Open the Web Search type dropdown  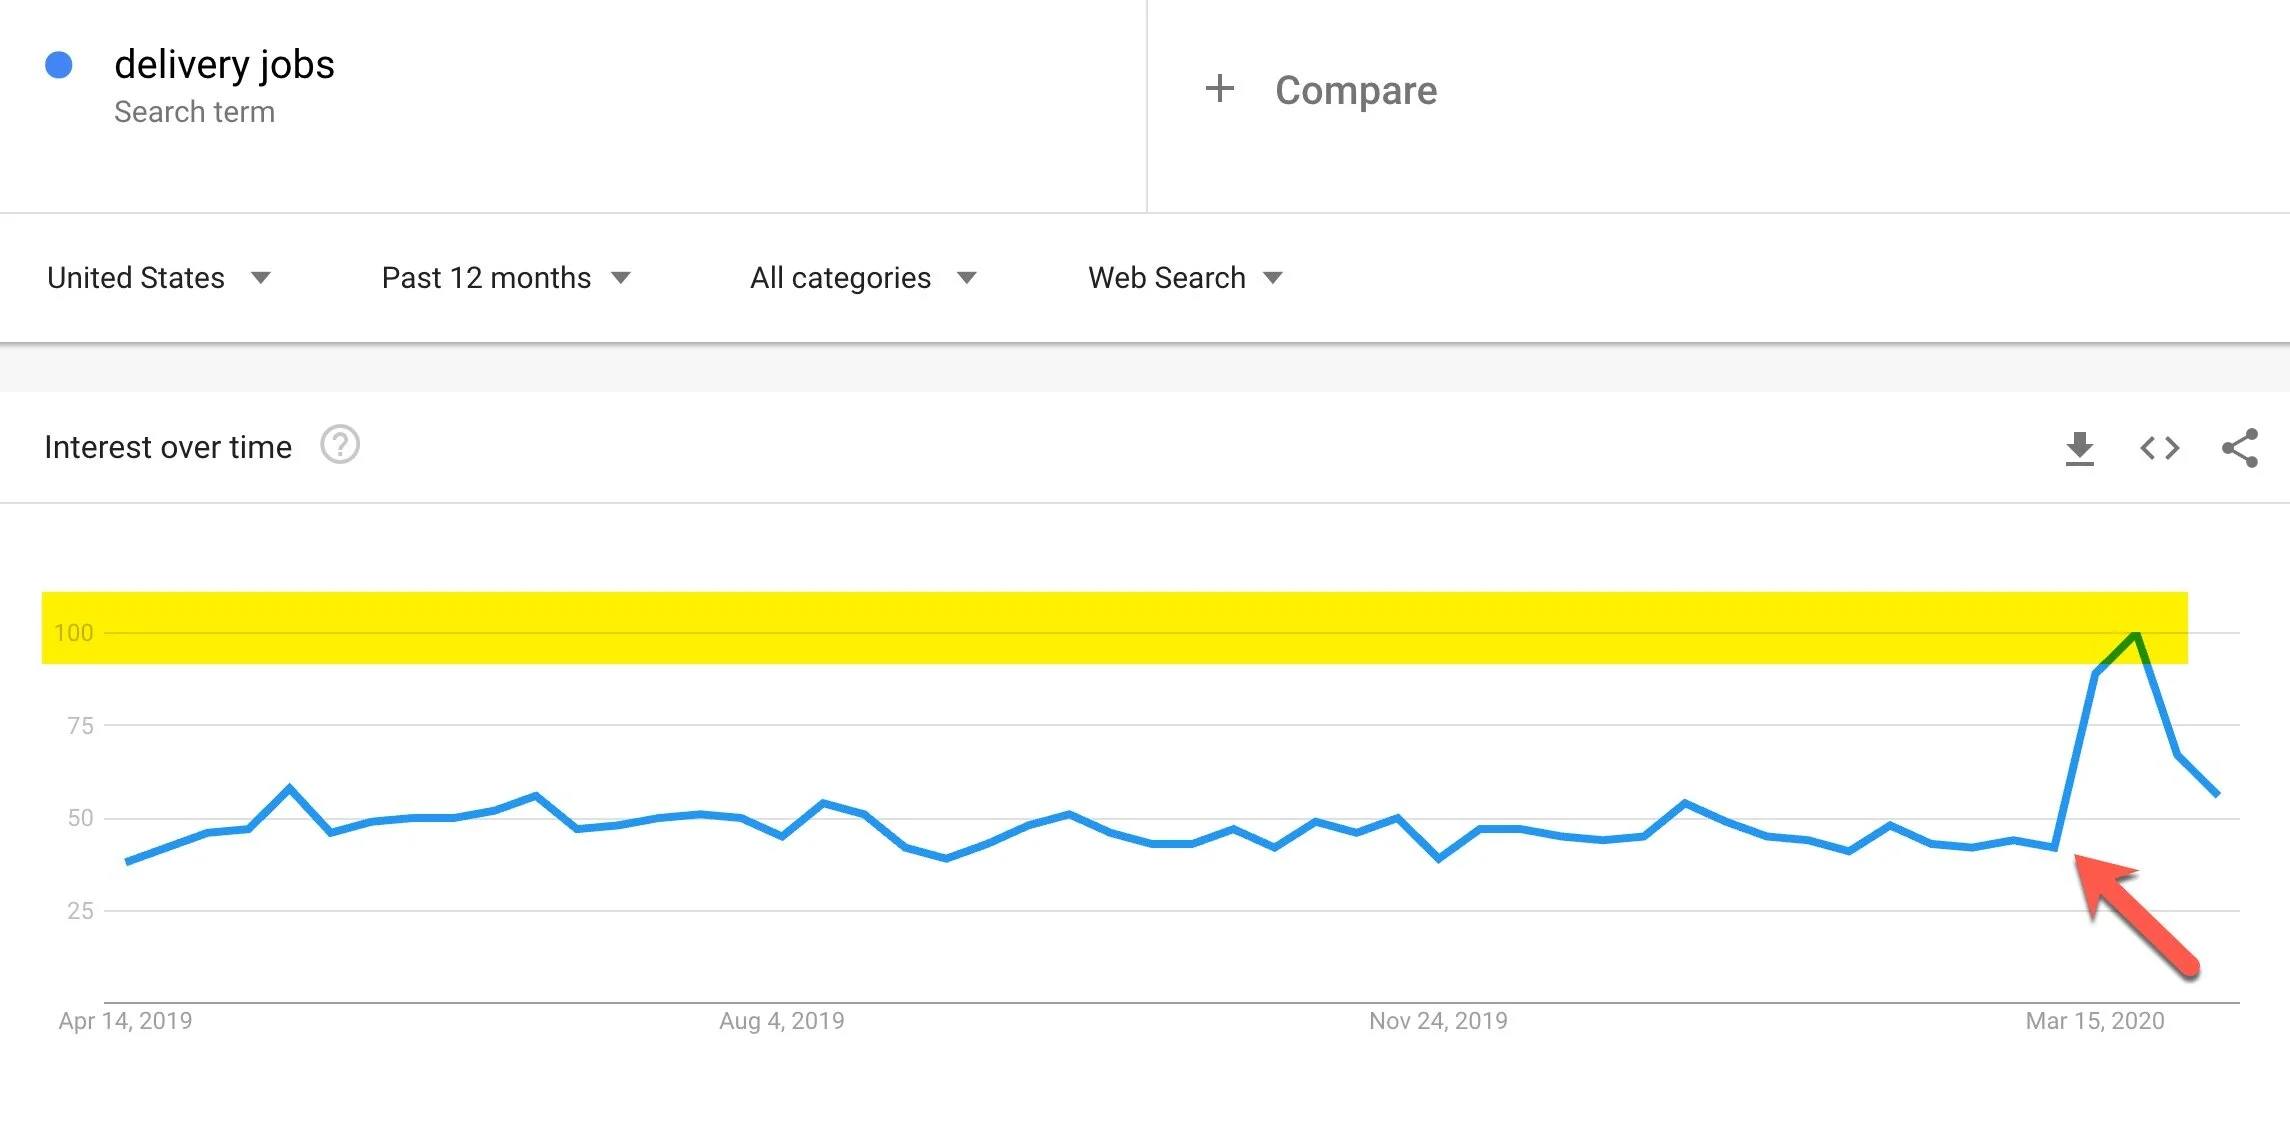[1185, 278]
